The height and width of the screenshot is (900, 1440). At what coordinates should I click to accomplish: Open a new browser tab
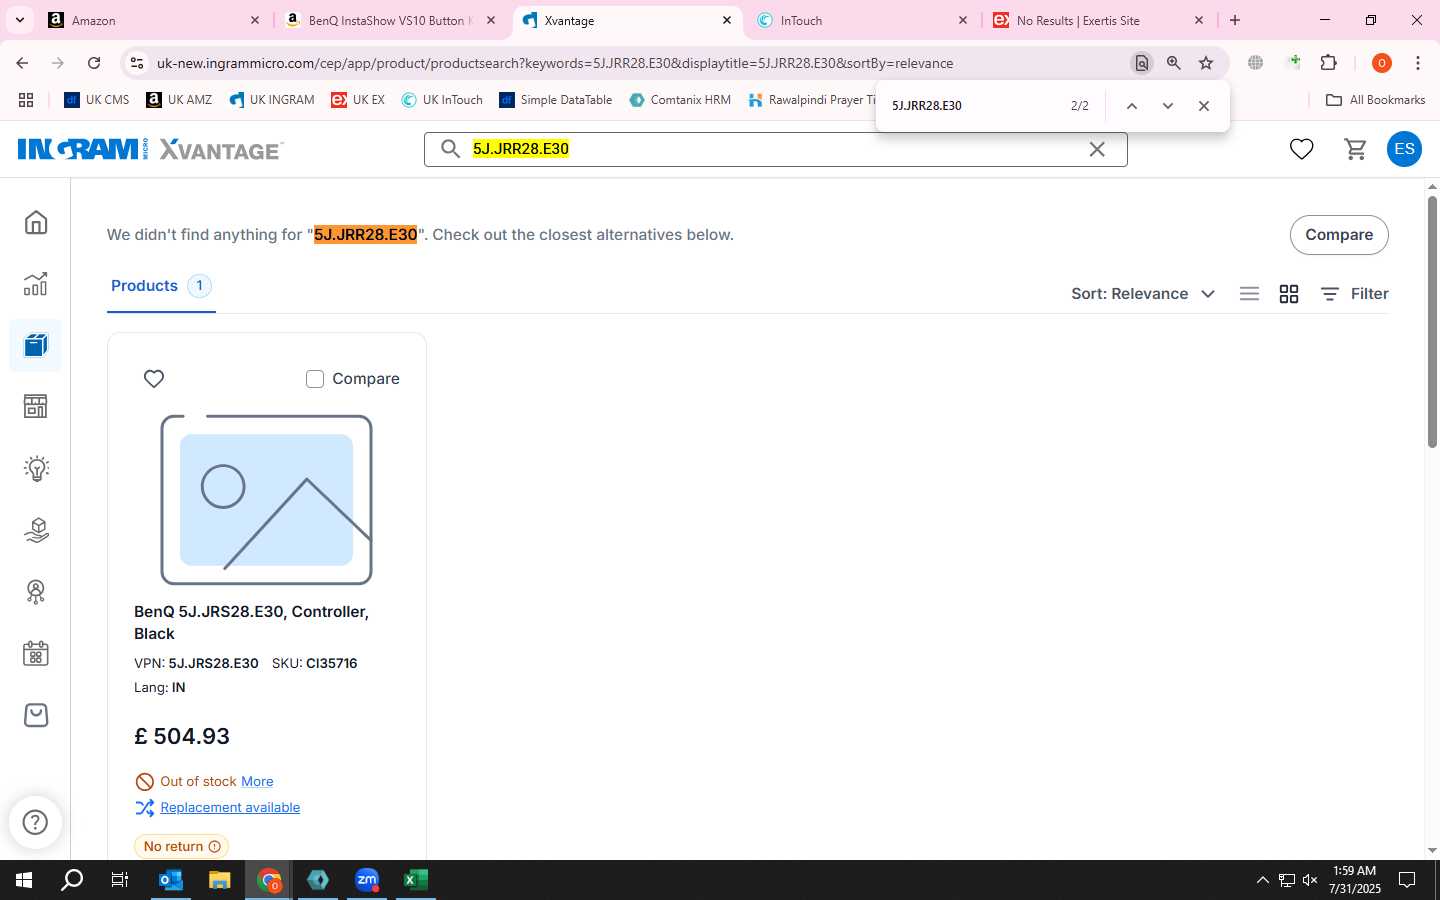pyautogui.click(x=1235, y=20)
